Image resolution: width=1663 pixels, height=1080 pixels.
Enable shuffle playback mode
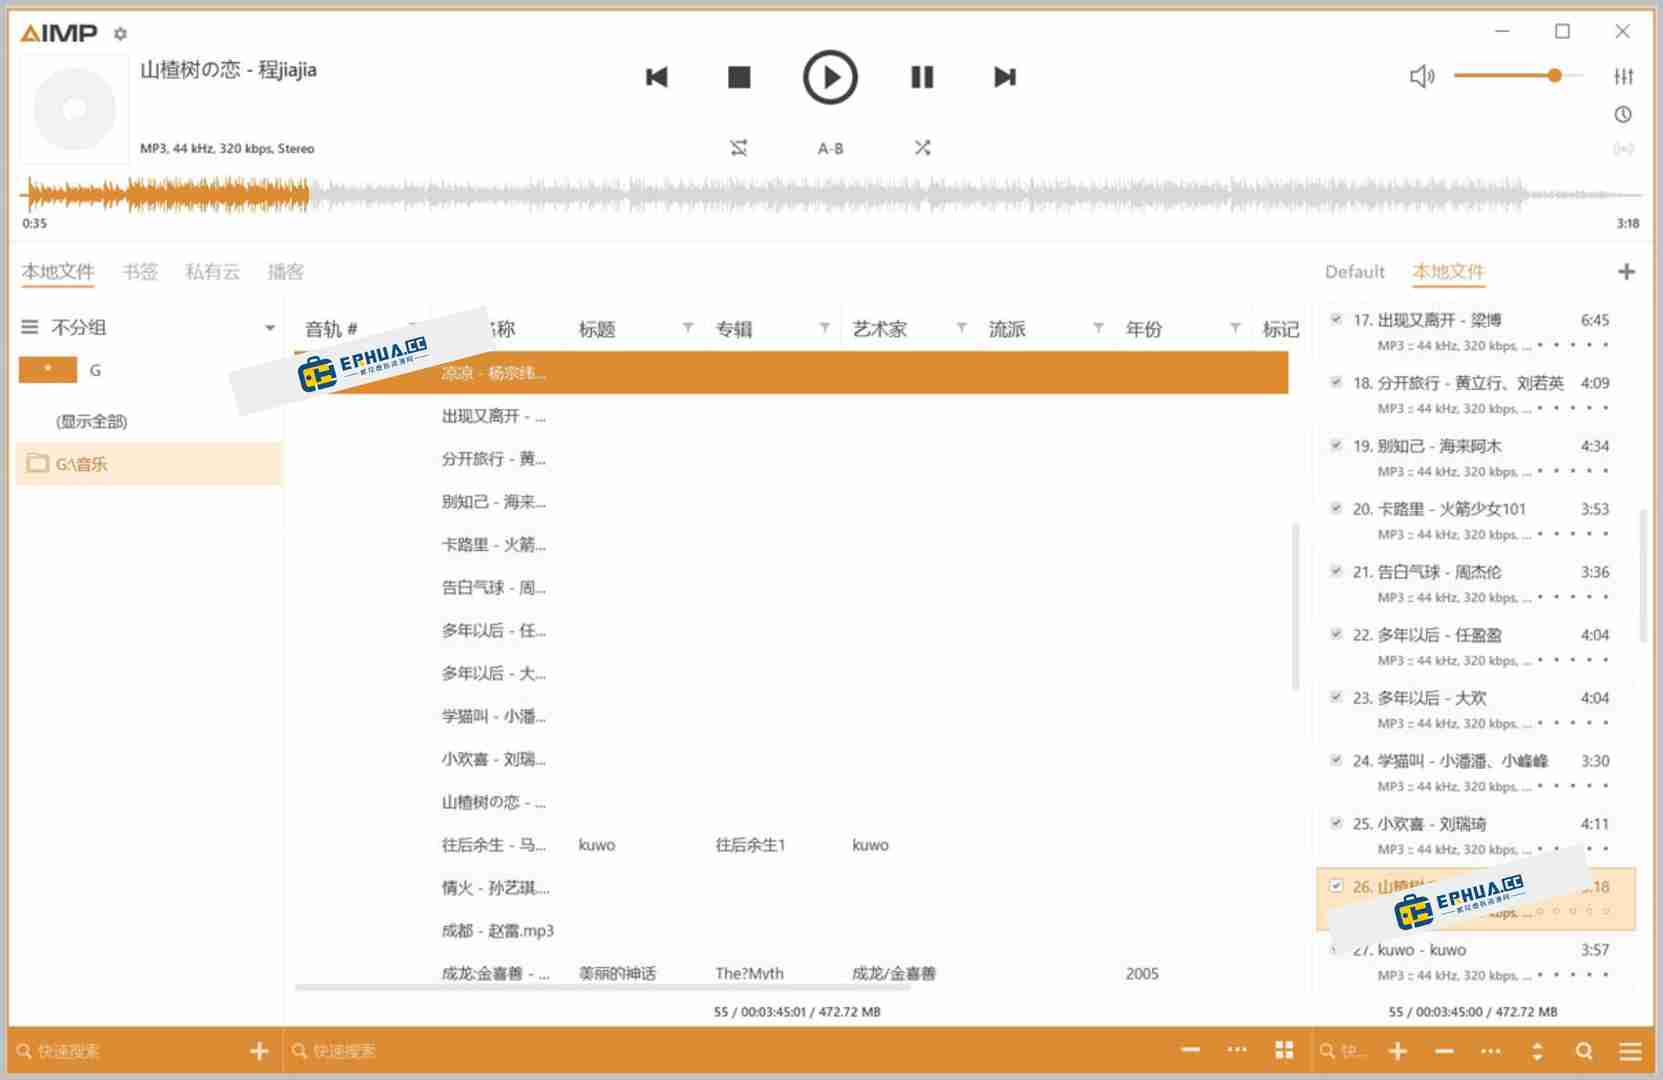(x=922, y=147)
